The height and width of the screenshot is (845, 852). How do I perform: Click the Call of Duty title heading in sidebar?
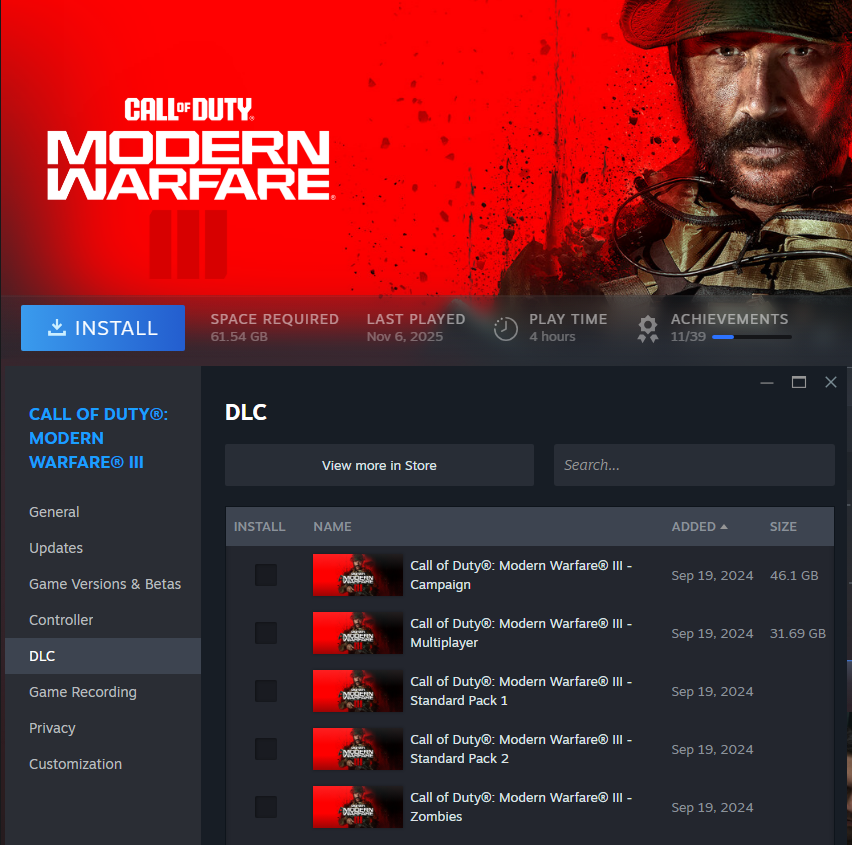(98, 438)
